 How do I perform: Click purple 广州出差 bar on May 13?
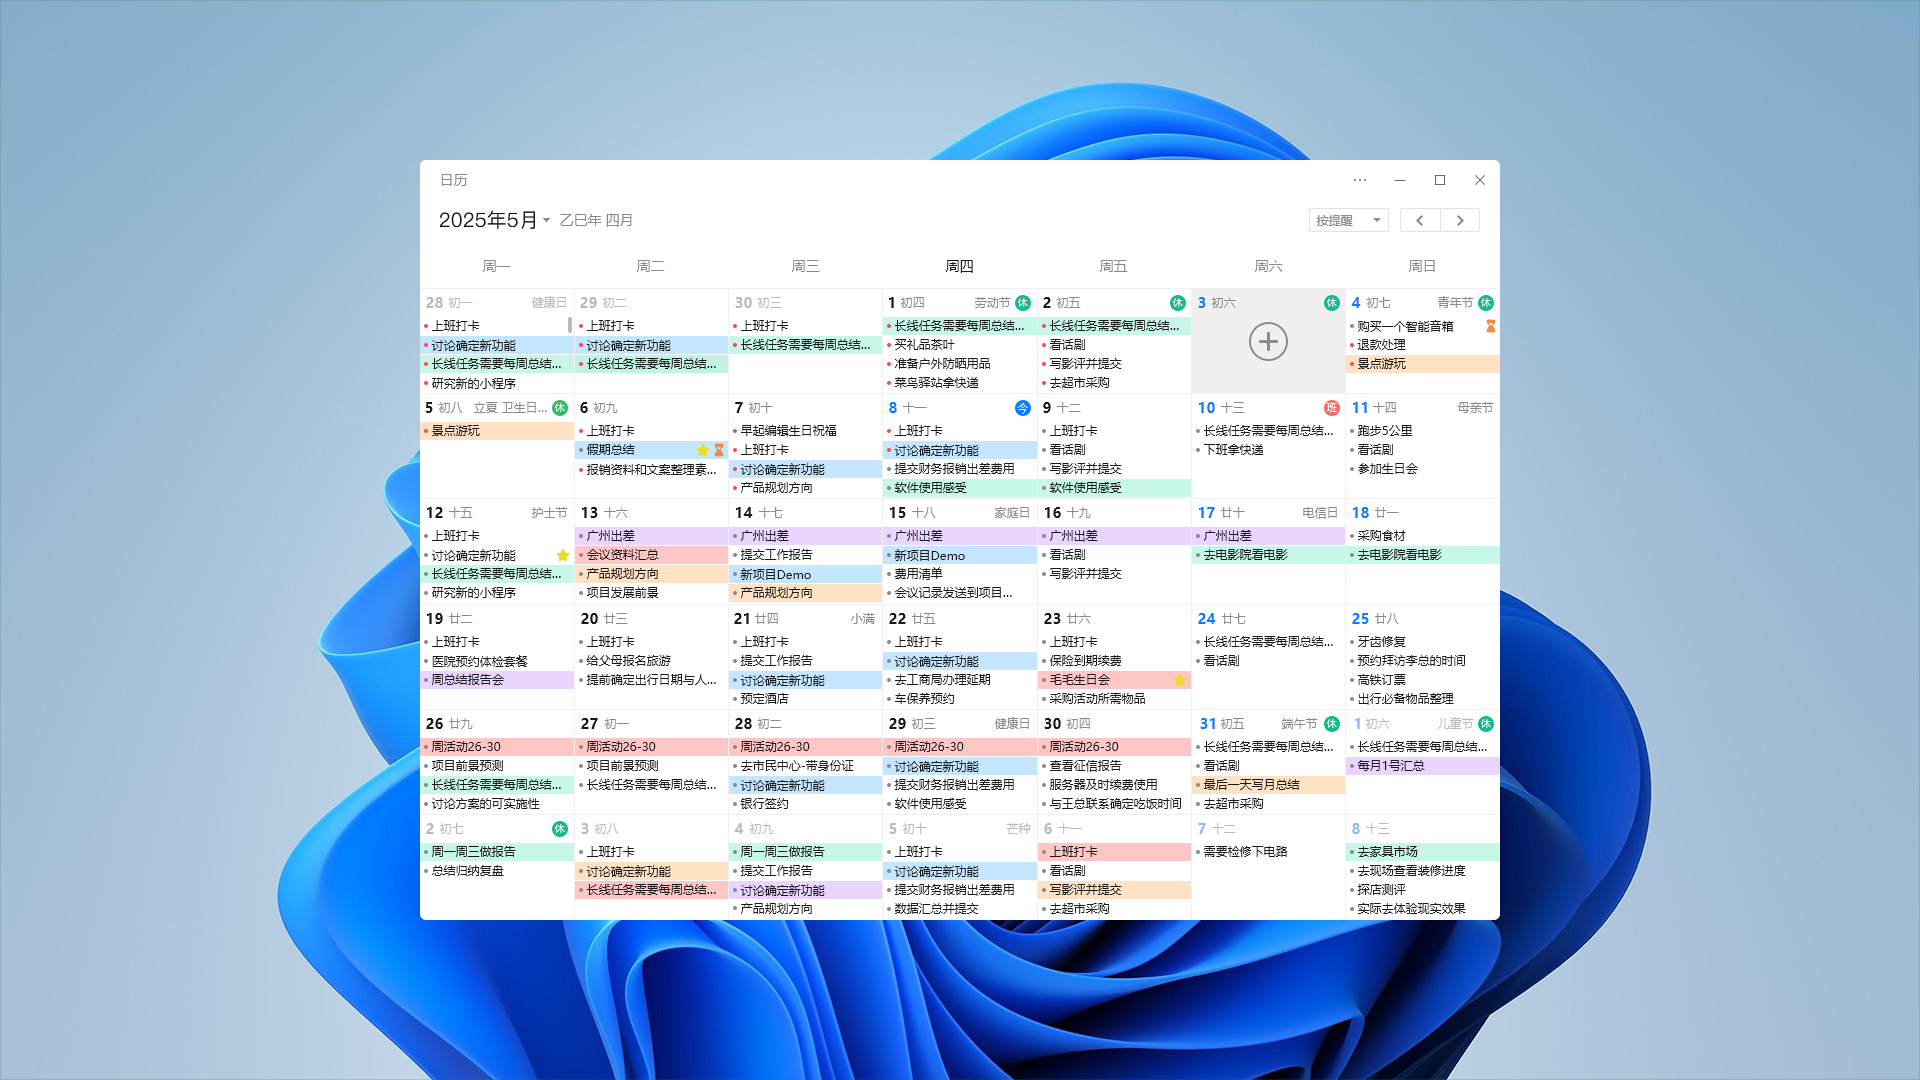click(651, 536)
